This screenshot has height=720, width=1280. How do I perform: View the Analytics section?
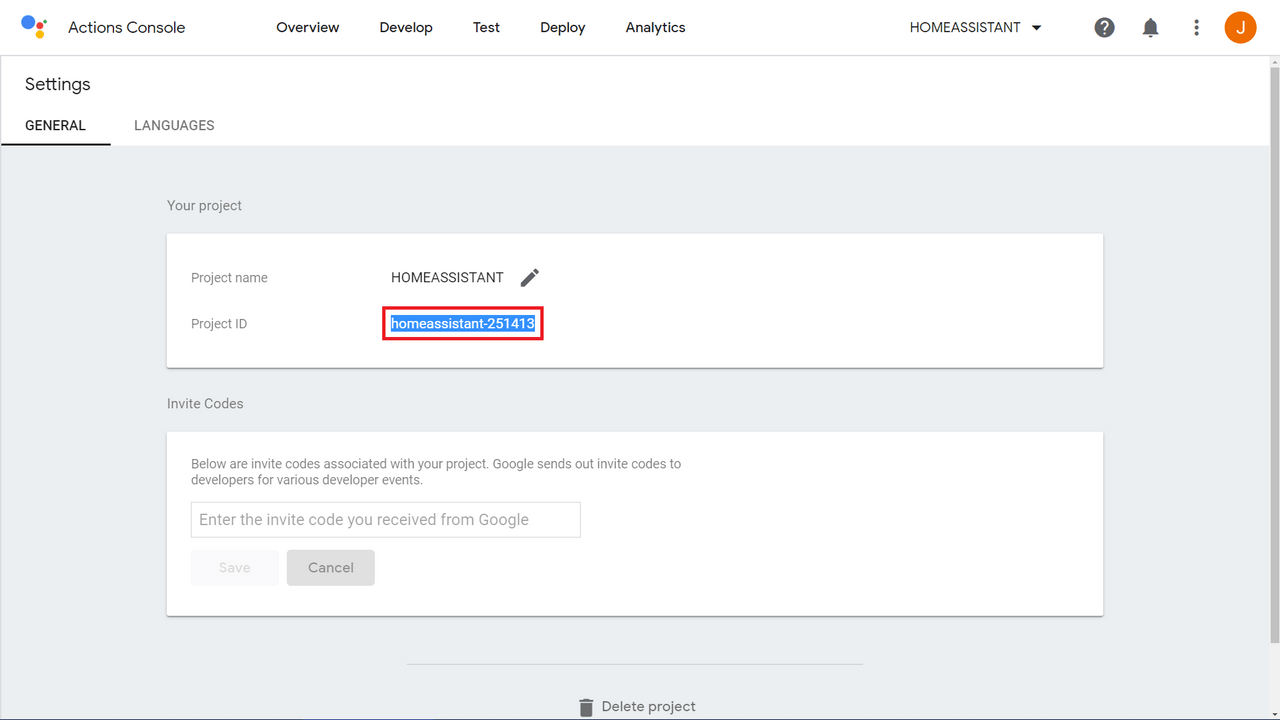coord(656,28)
